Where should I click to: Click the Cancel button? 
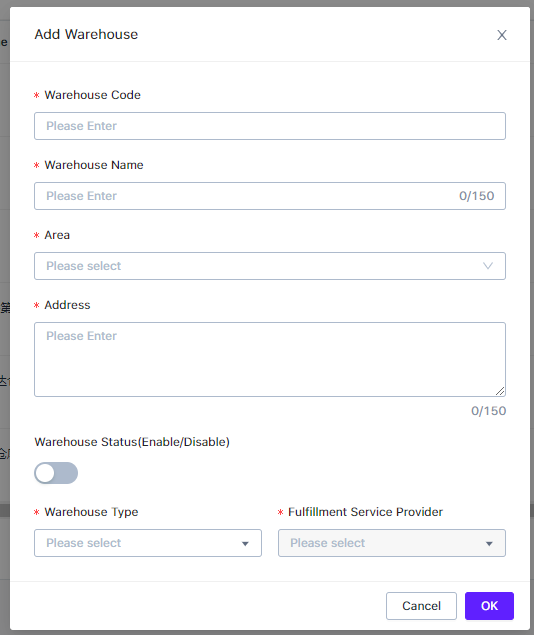[x=421, y=606]
